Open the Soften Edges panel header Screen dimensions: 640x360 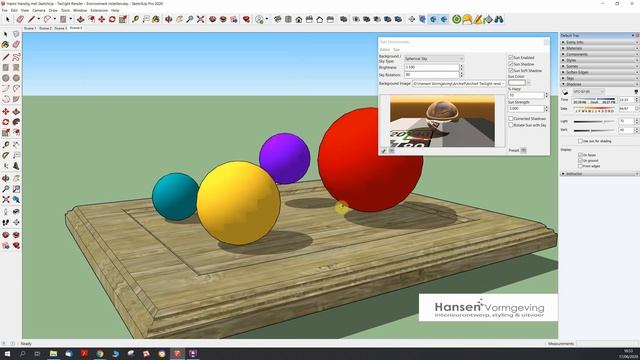pos(600,72)
